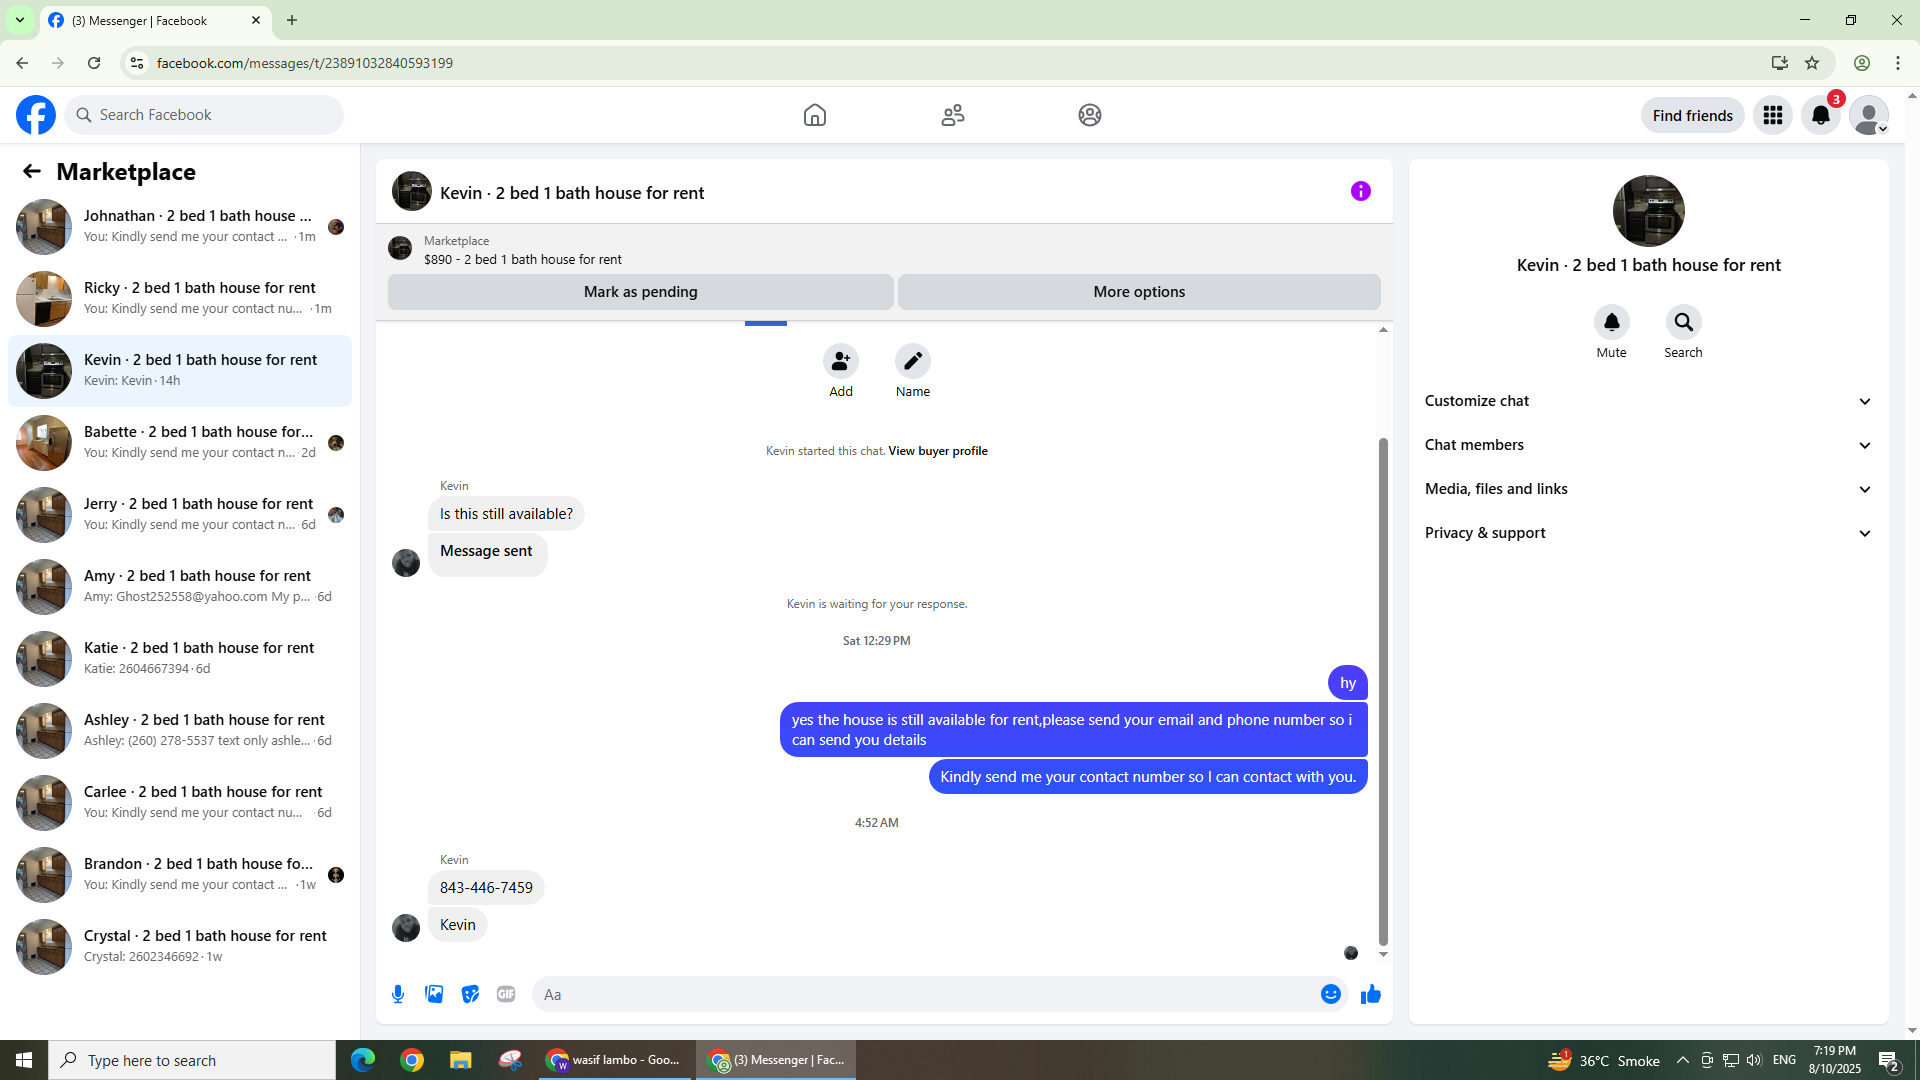Open the sticker picker icon
Screen dimensions: 1920x1080
(470, 994)
